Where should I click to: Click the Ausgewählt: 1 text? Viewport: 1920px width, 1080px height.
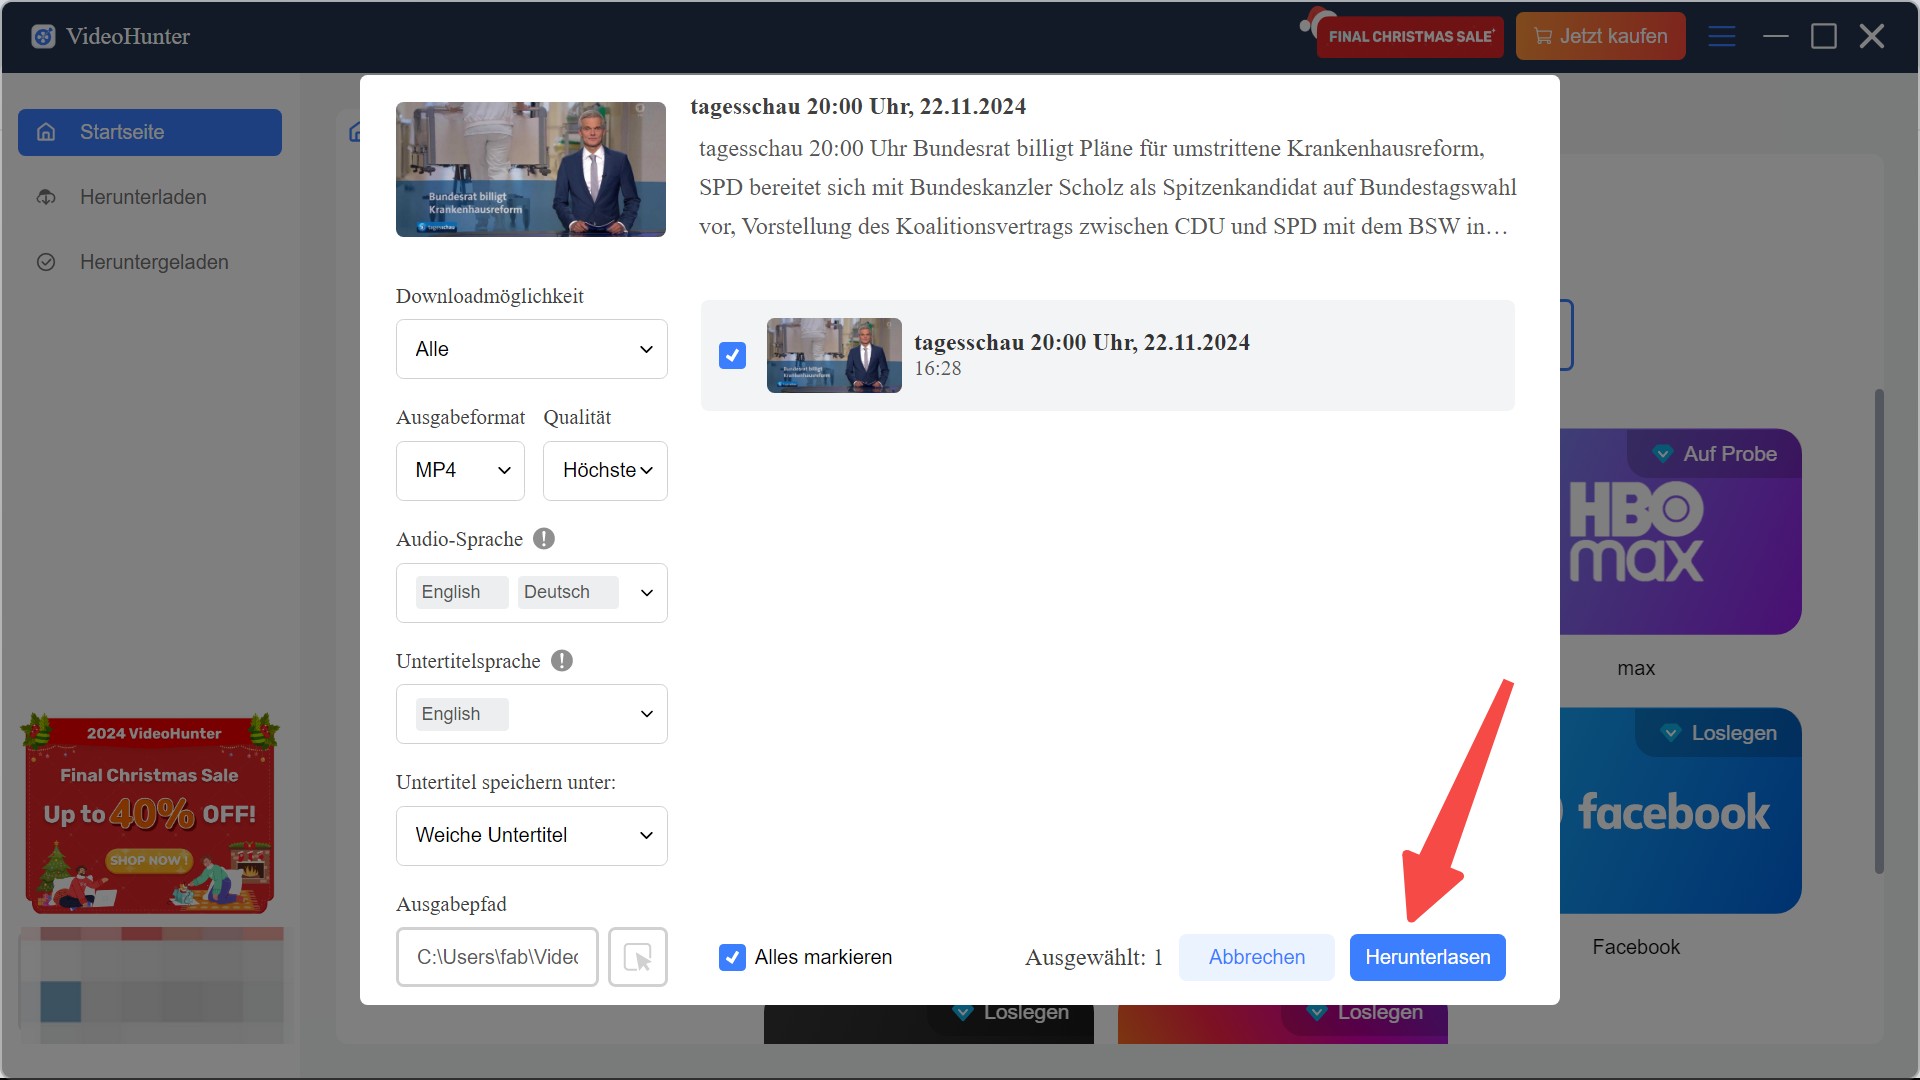(x=1094, y=958)
